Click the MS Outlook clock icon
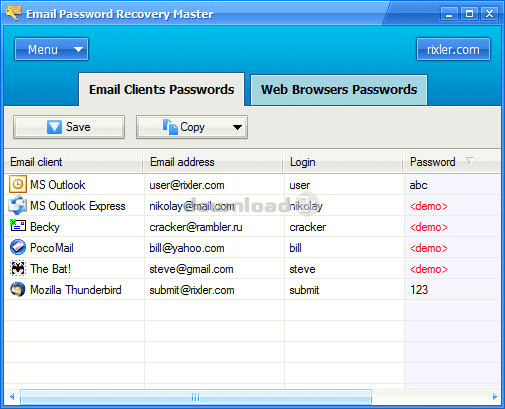The width and height of the screenshot is (505, 409). [18, 184]
